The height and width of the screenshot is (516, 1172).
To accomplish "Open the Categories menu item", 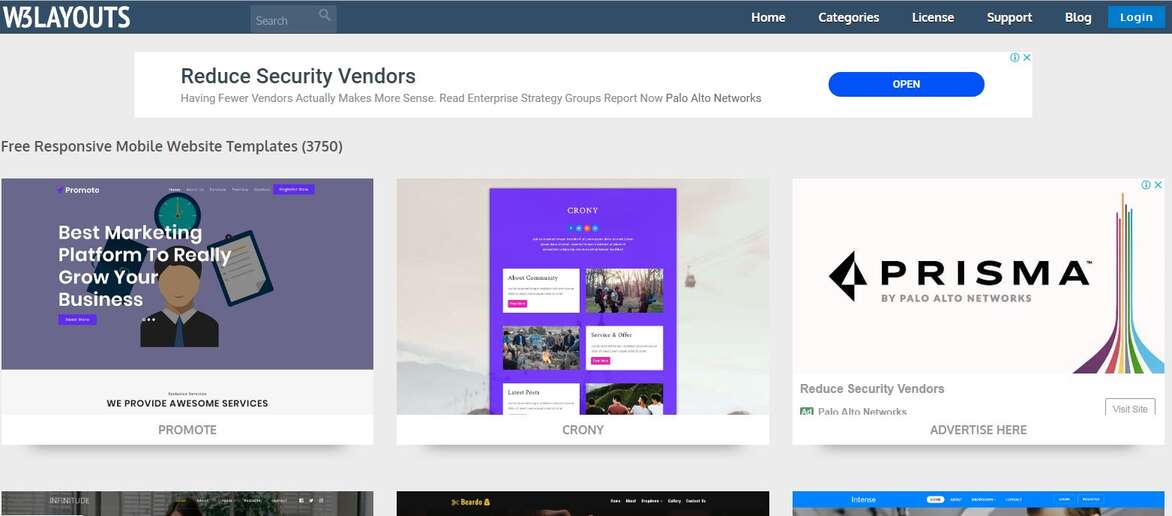I will [848, 17].
